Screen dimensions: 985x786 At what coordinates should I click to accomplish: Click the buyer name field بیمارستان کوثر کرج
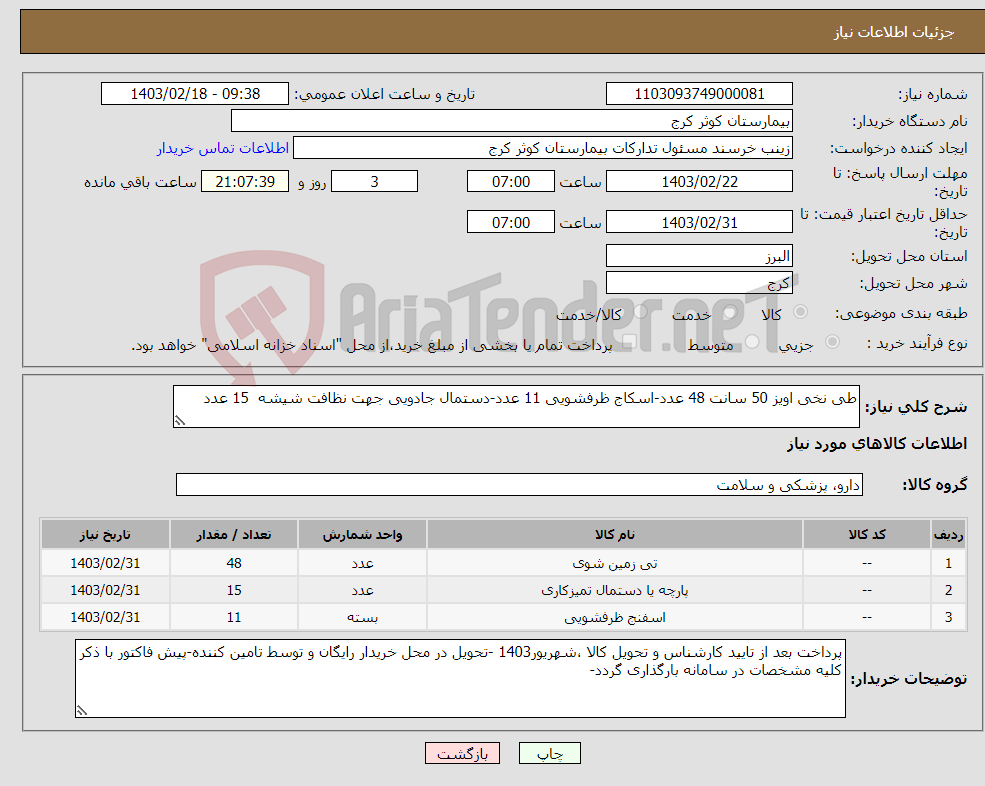tap(512, 121)
